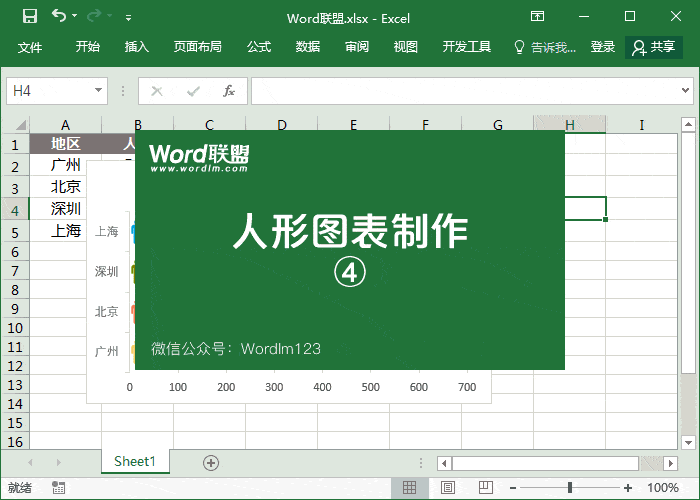
Task: Click the zoom slider handle
Action: (570, 488)
